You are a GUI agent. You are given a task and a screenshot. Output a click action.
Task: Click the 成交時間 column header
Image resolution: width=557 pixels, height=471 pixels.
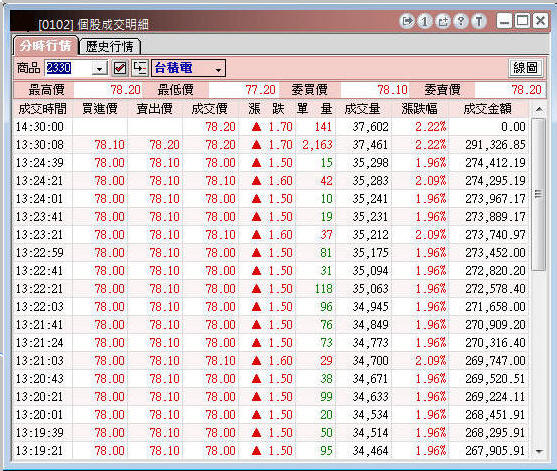[42, 109]
